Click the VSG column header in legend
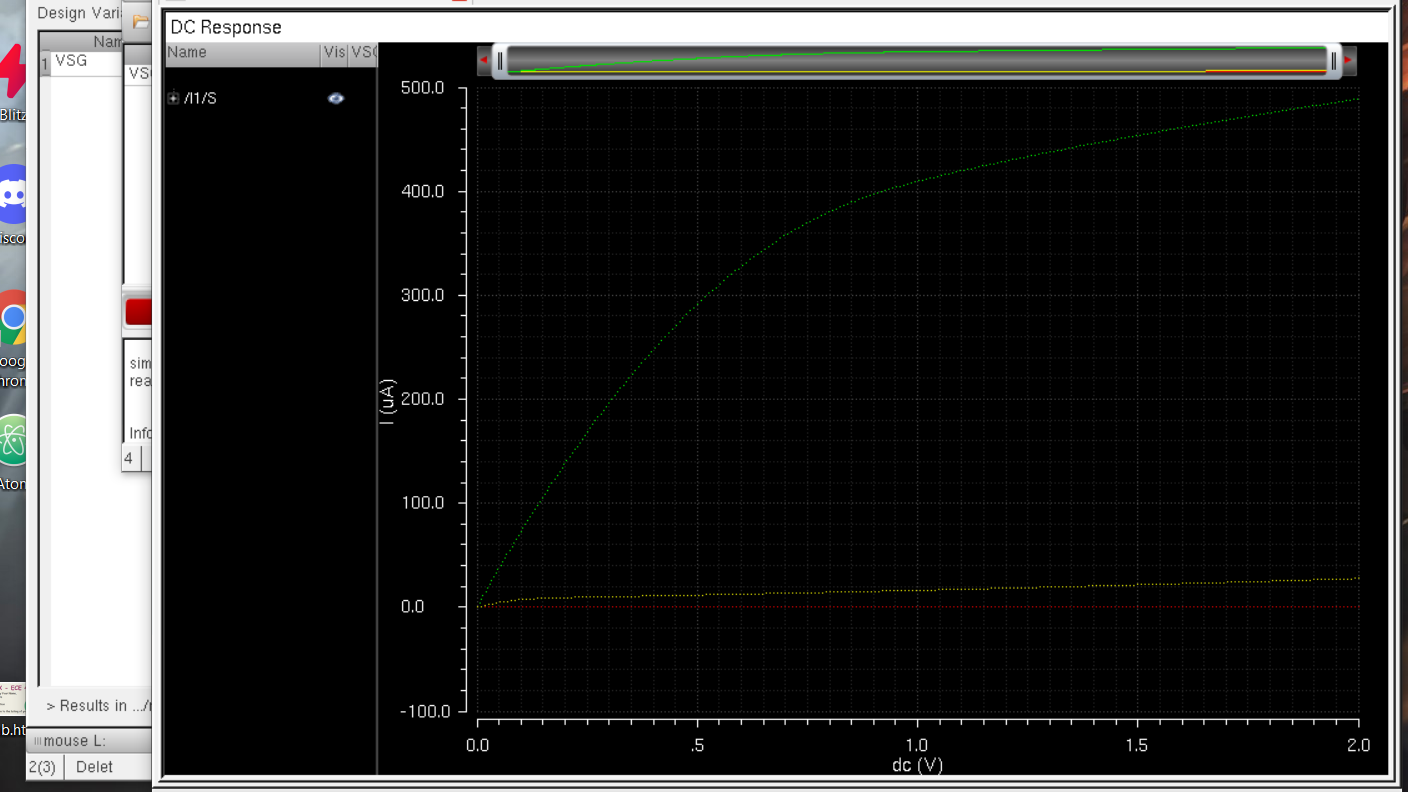The image size is (1408, 792). [363, 53]
